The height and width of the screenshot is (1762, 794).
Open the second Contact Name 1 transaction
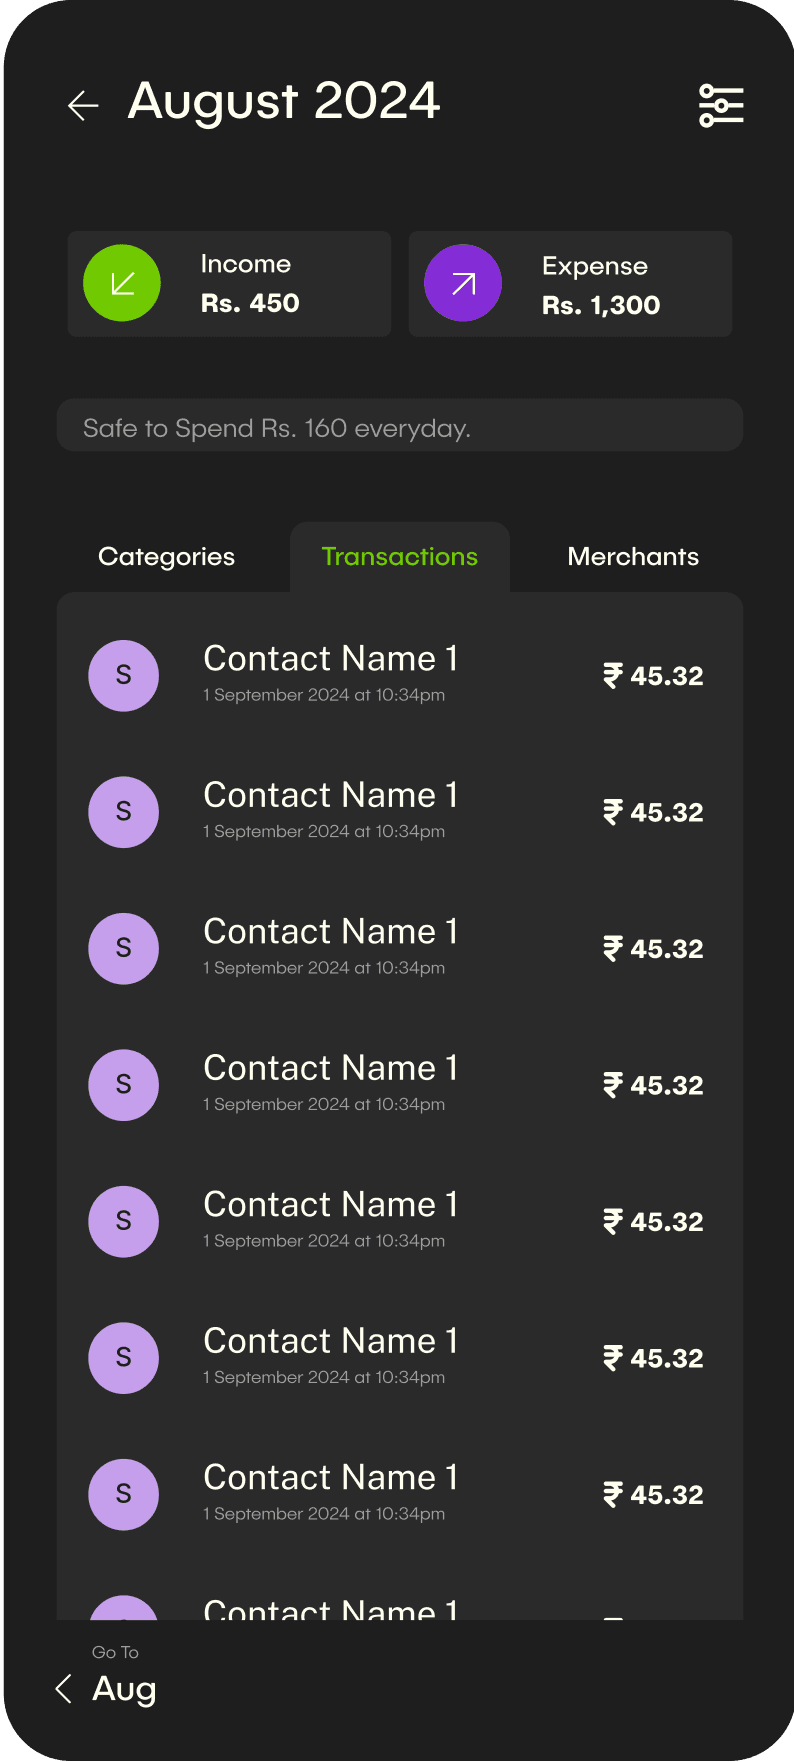click(330, 810)
